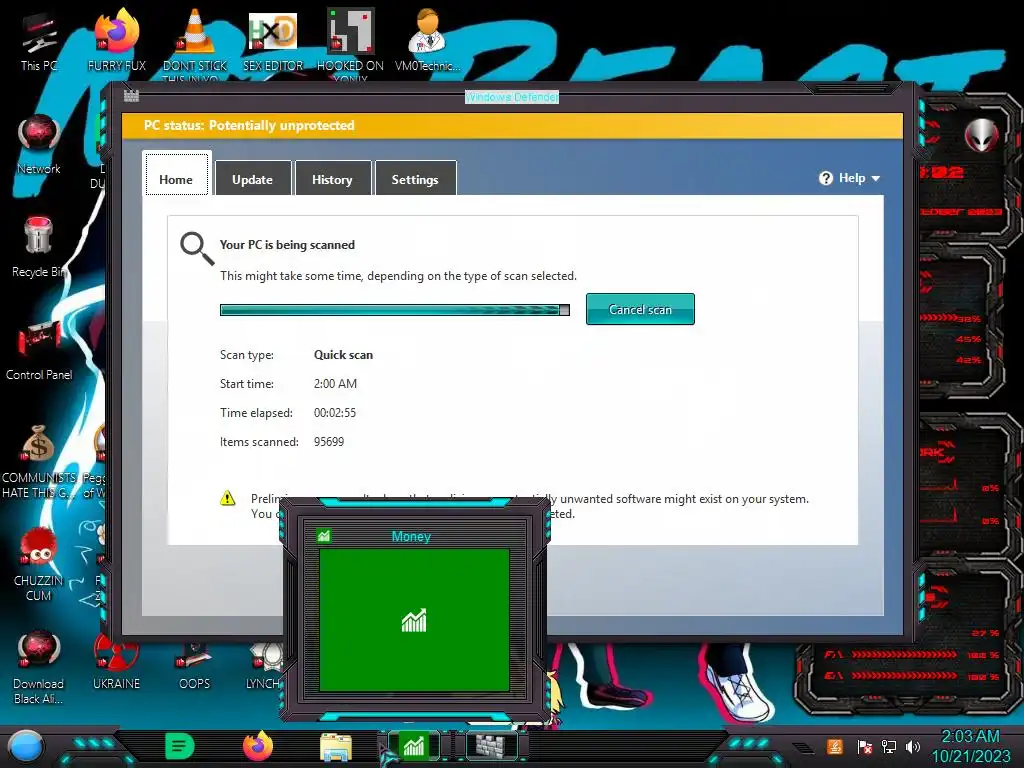Screen dimensions: 1024x768
Task: Click the PC status Potentially unprotected banner
Action: (x=513, y=125)
